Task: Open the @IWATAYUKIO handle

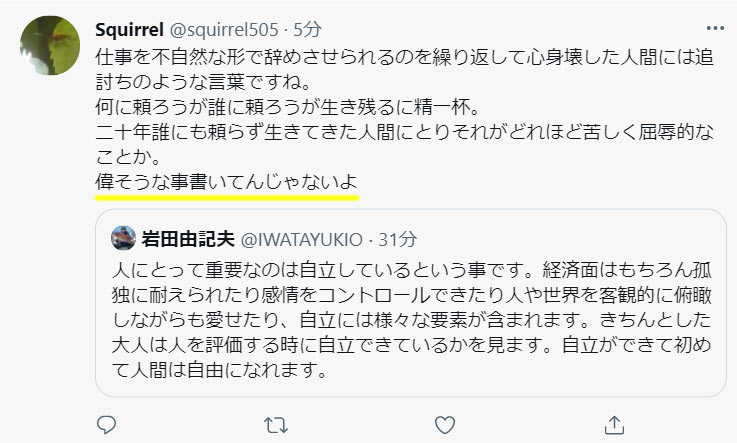Action: pyautogui.click(x=302, y=240)
